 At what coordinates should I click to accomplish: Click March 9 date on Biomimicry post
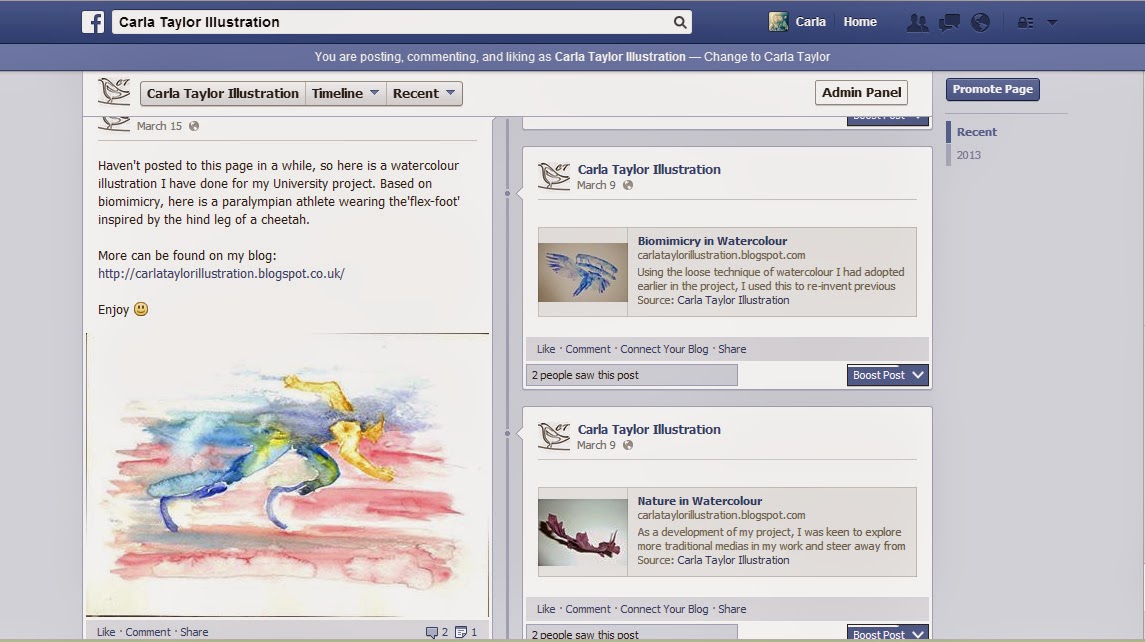tap(596, 185)
